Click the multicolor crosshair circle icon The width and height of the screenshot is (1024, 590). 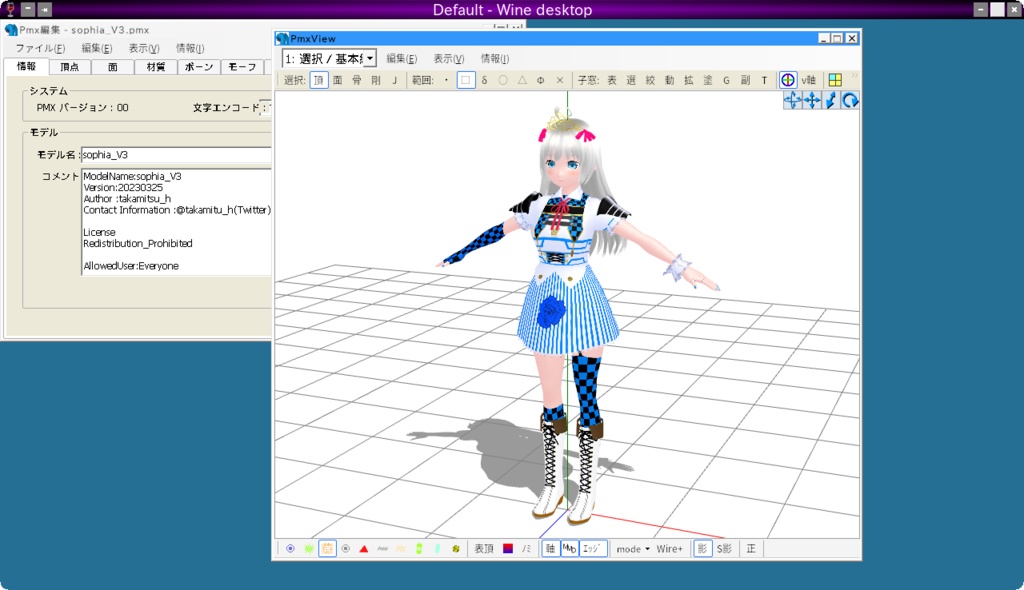pos(788,80)
